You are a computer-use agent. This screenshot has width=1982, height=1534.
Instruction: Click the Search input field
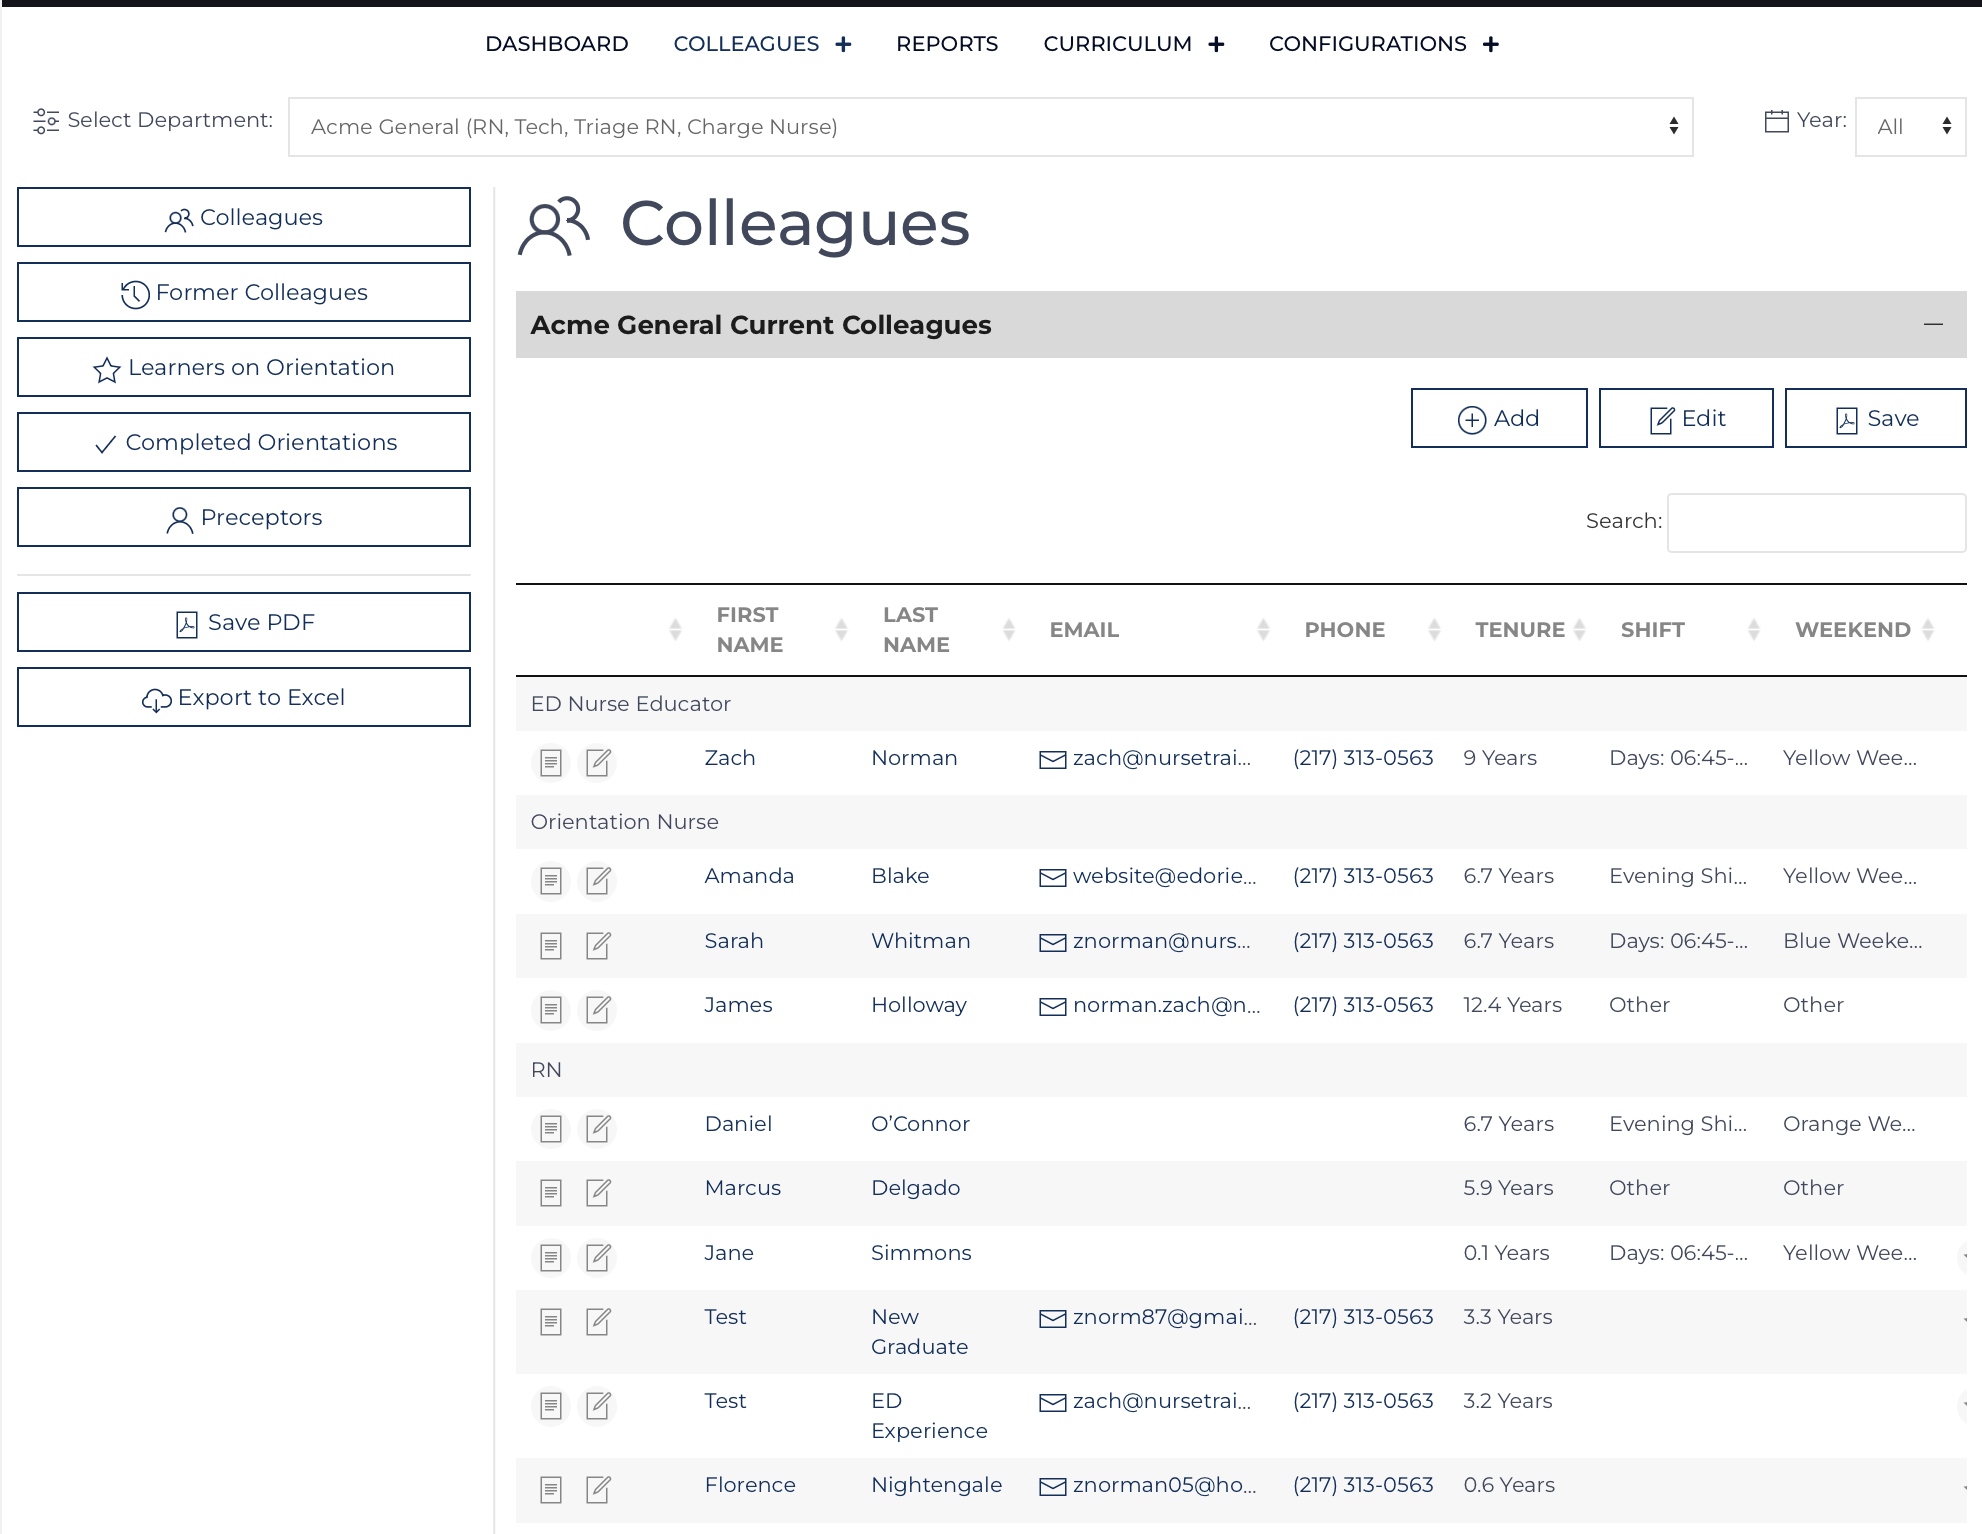coord(1815,522)
